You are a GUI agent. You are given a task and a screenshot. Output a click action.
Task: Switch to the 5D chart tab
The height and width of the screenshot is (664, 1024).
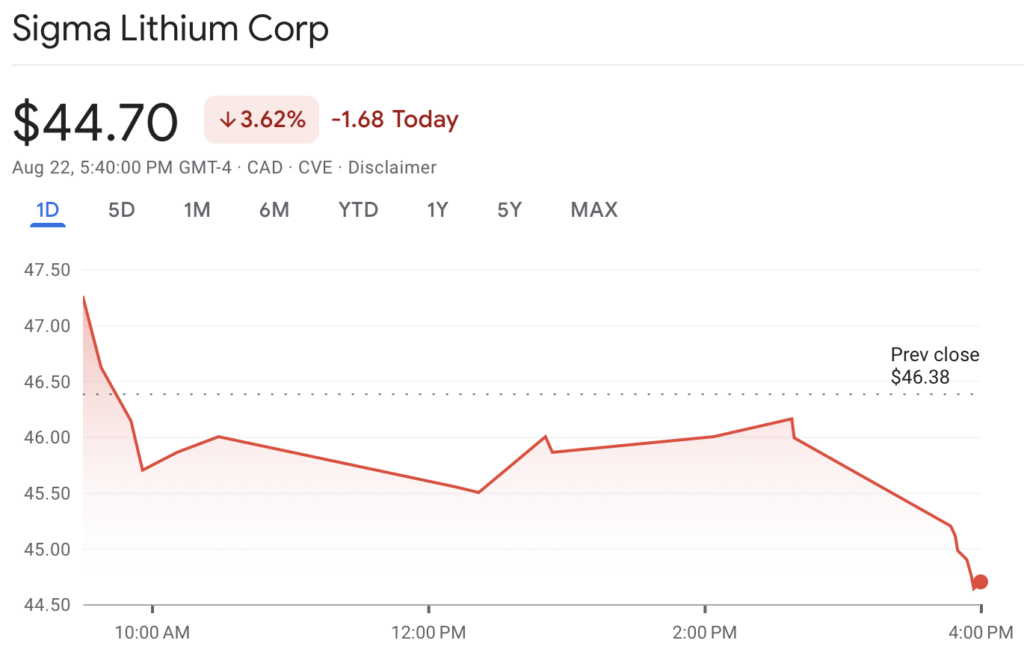(121, 210)
